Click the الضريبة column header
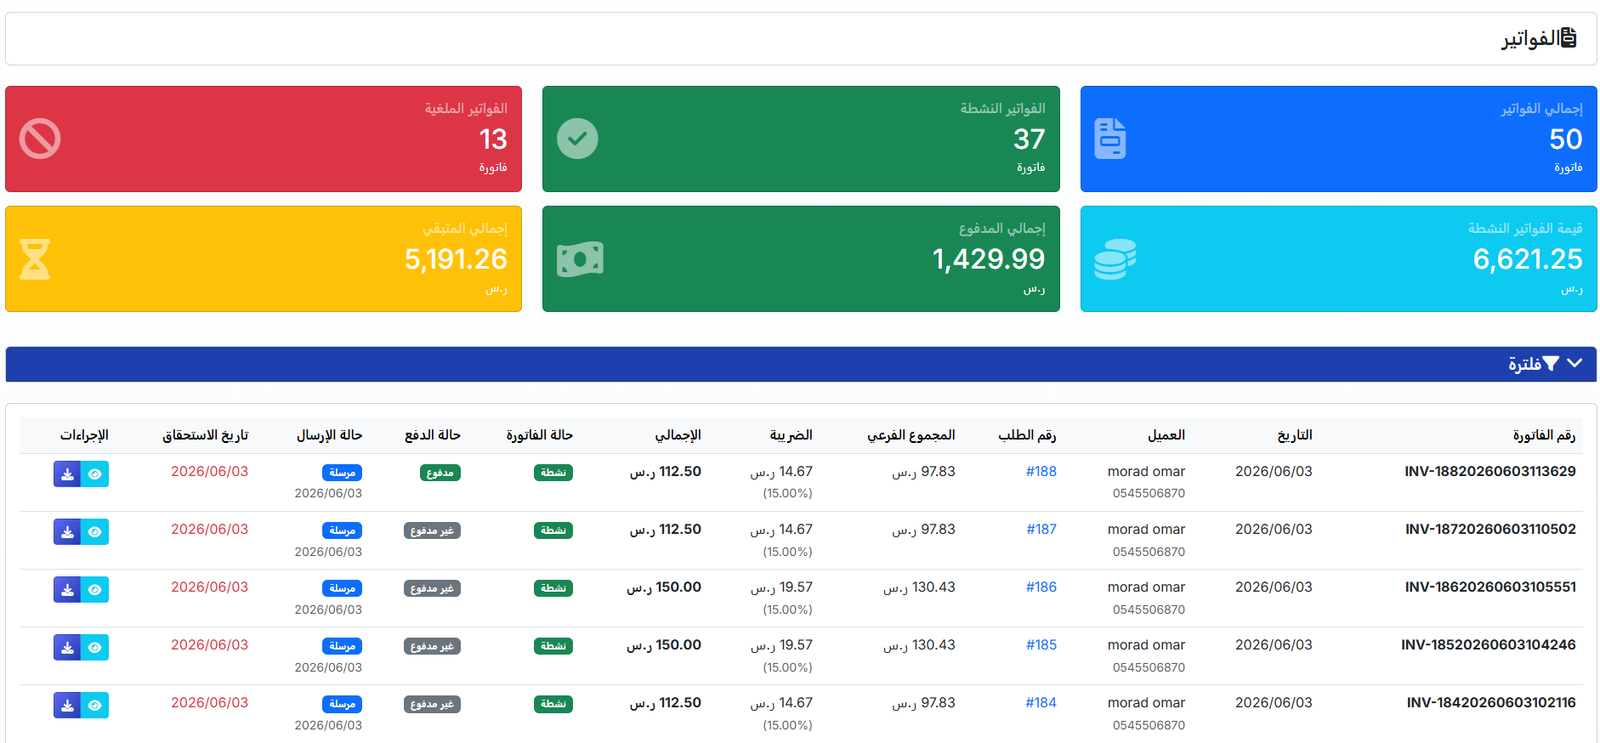Viewport: 1600px width, 743px height. (791, 435)
